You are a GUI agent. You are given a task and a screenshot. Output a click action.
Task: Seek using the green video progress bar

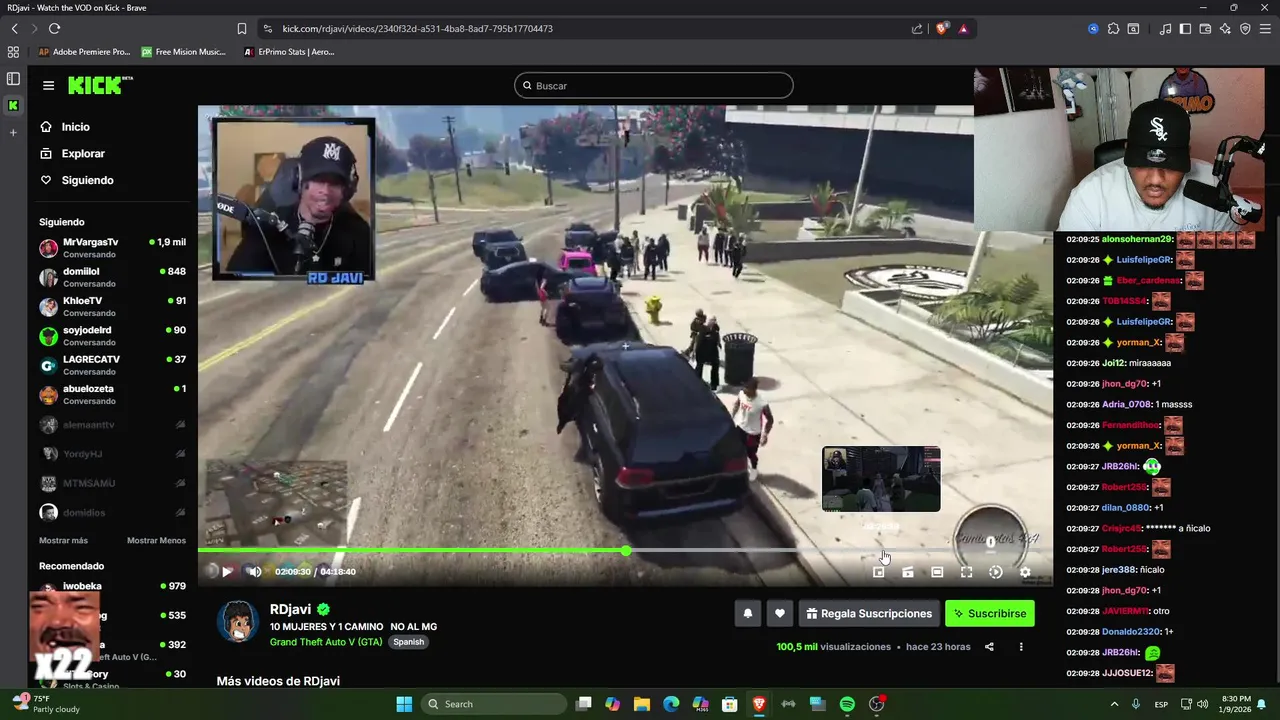pos(625,551)
